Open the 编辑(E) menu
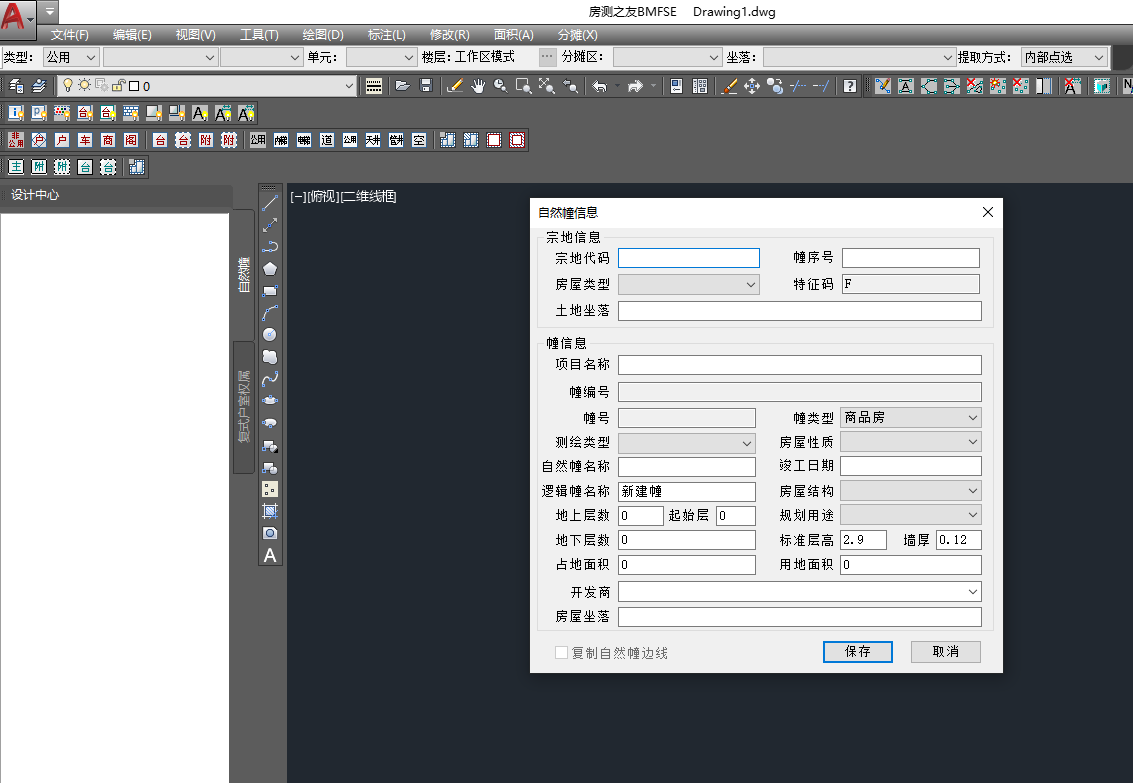Screen dimensions: 1133x783 click(132, 35)
